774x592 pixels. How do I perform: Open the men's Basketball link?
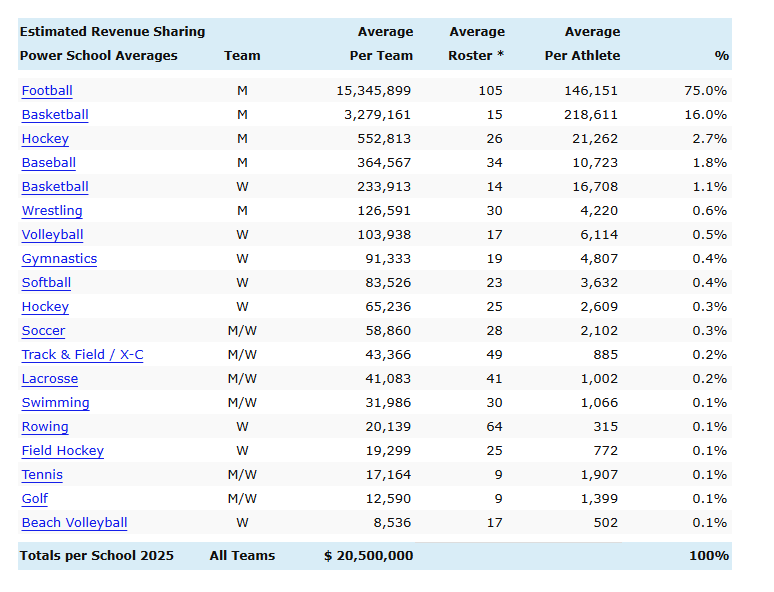(55, 115)
